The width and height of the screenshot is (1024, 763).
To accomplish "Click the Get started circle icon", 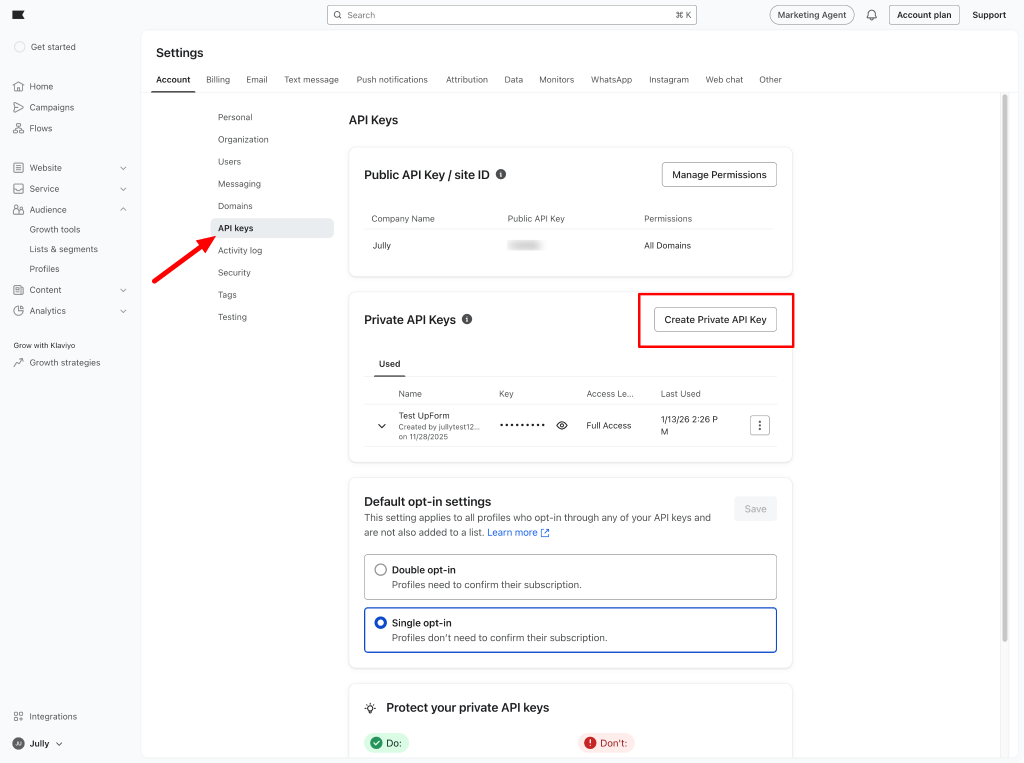I will click(20, 47).
